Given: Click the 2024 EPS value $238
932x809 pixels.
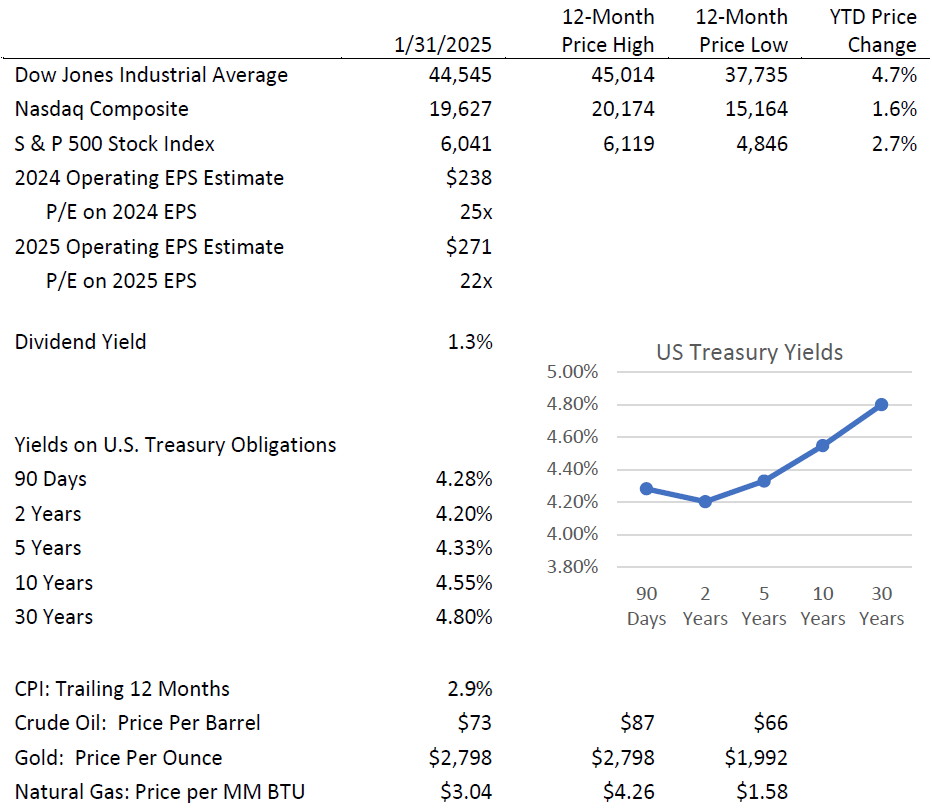Looking at the screenshot, I should click(469, 178).
